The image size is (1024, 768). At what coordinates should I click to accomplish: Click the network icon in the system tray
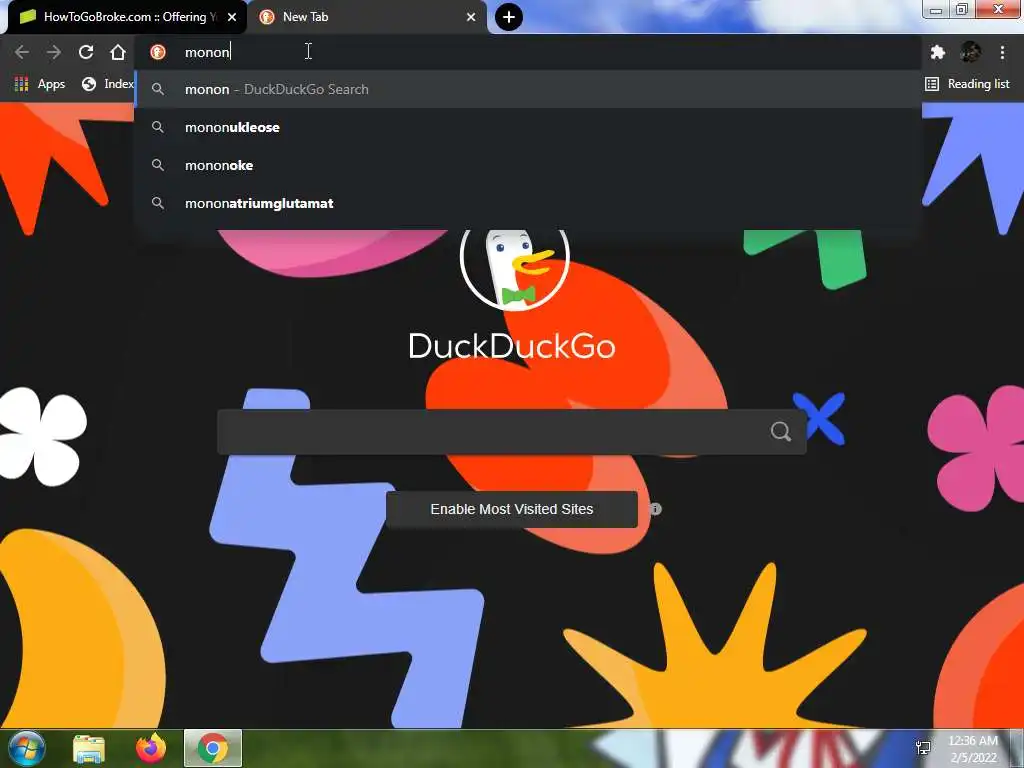tap(923, 748)
